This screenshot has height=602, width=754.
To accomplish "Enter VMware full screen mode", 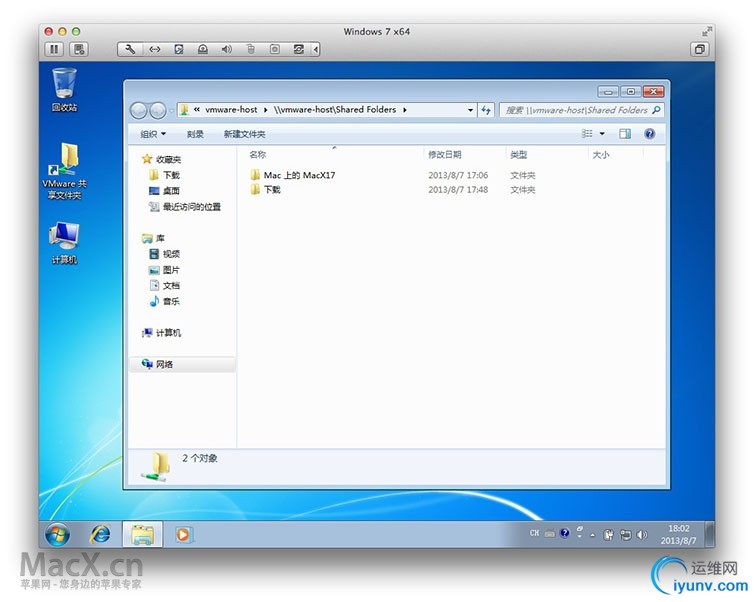I will 706,31.
